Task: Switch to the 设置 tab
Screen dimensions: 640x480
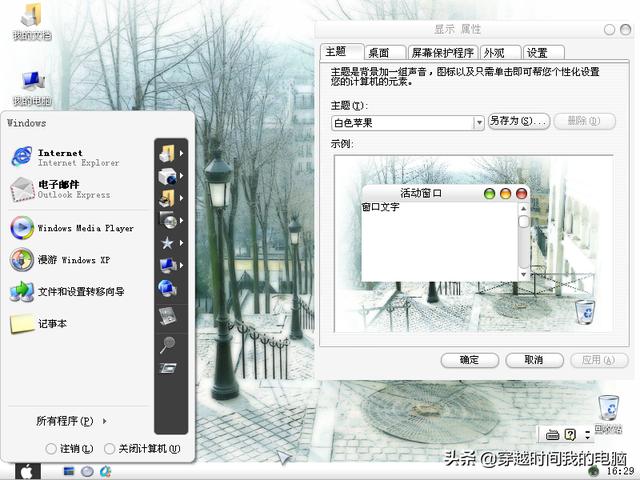Action: point(543,53)
